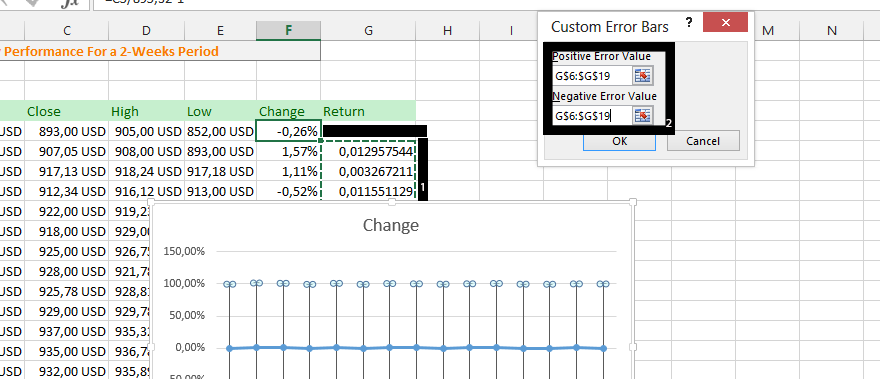880x379 pixels.
Task: Select close cell 912,34 USD
Action: coord(67,191)
